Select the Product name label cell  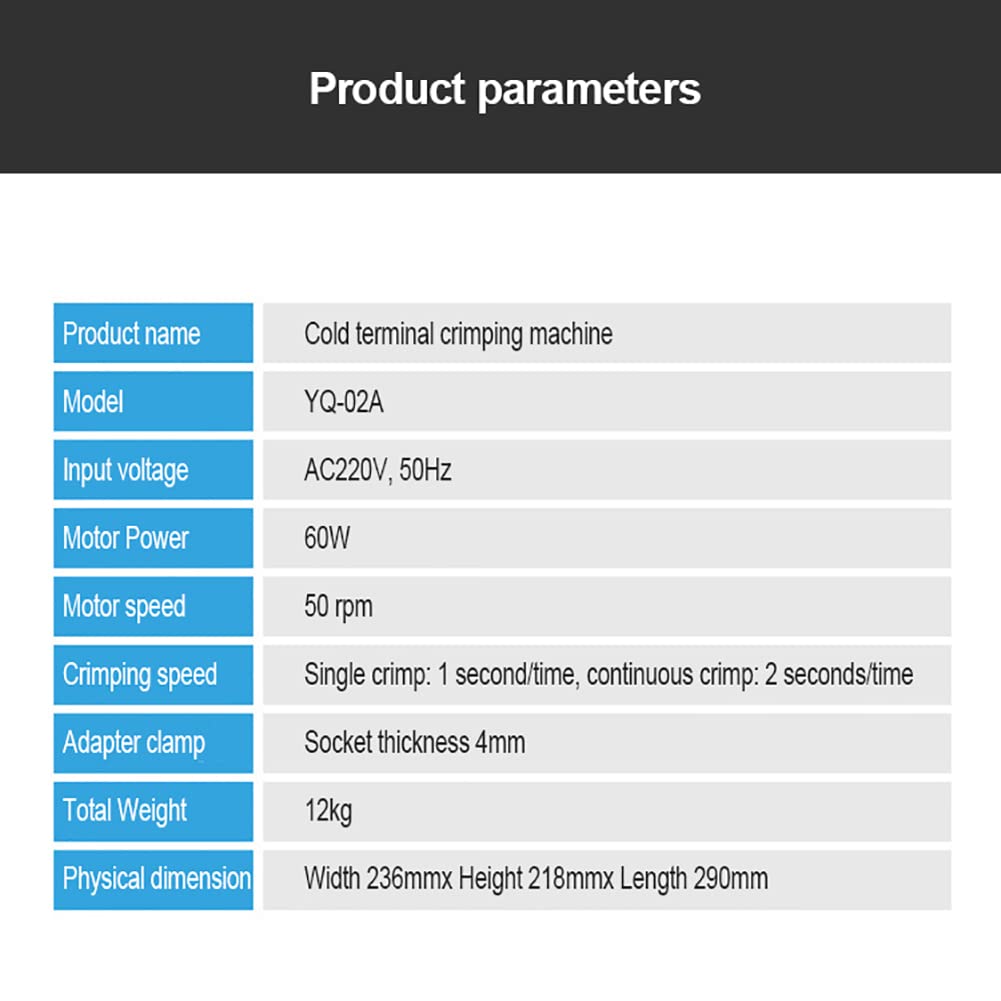153,333
